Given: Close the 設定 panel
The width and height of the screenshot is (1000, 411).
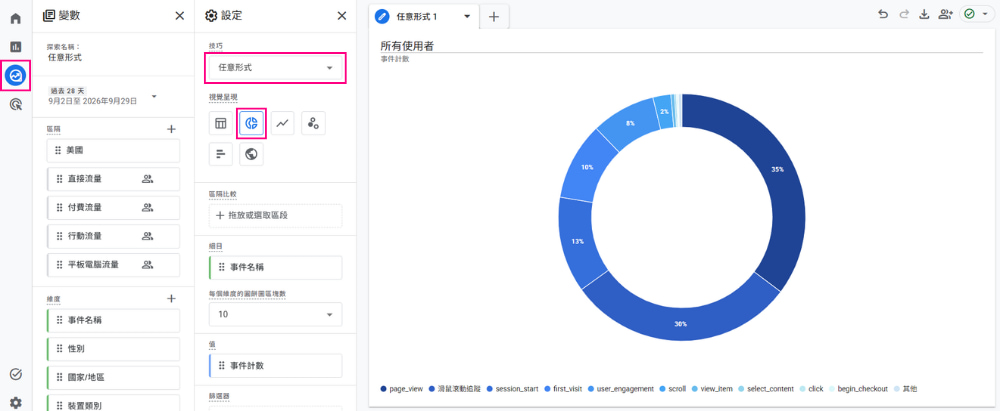Looking at the screenshot, I should [x=342, y=16].
